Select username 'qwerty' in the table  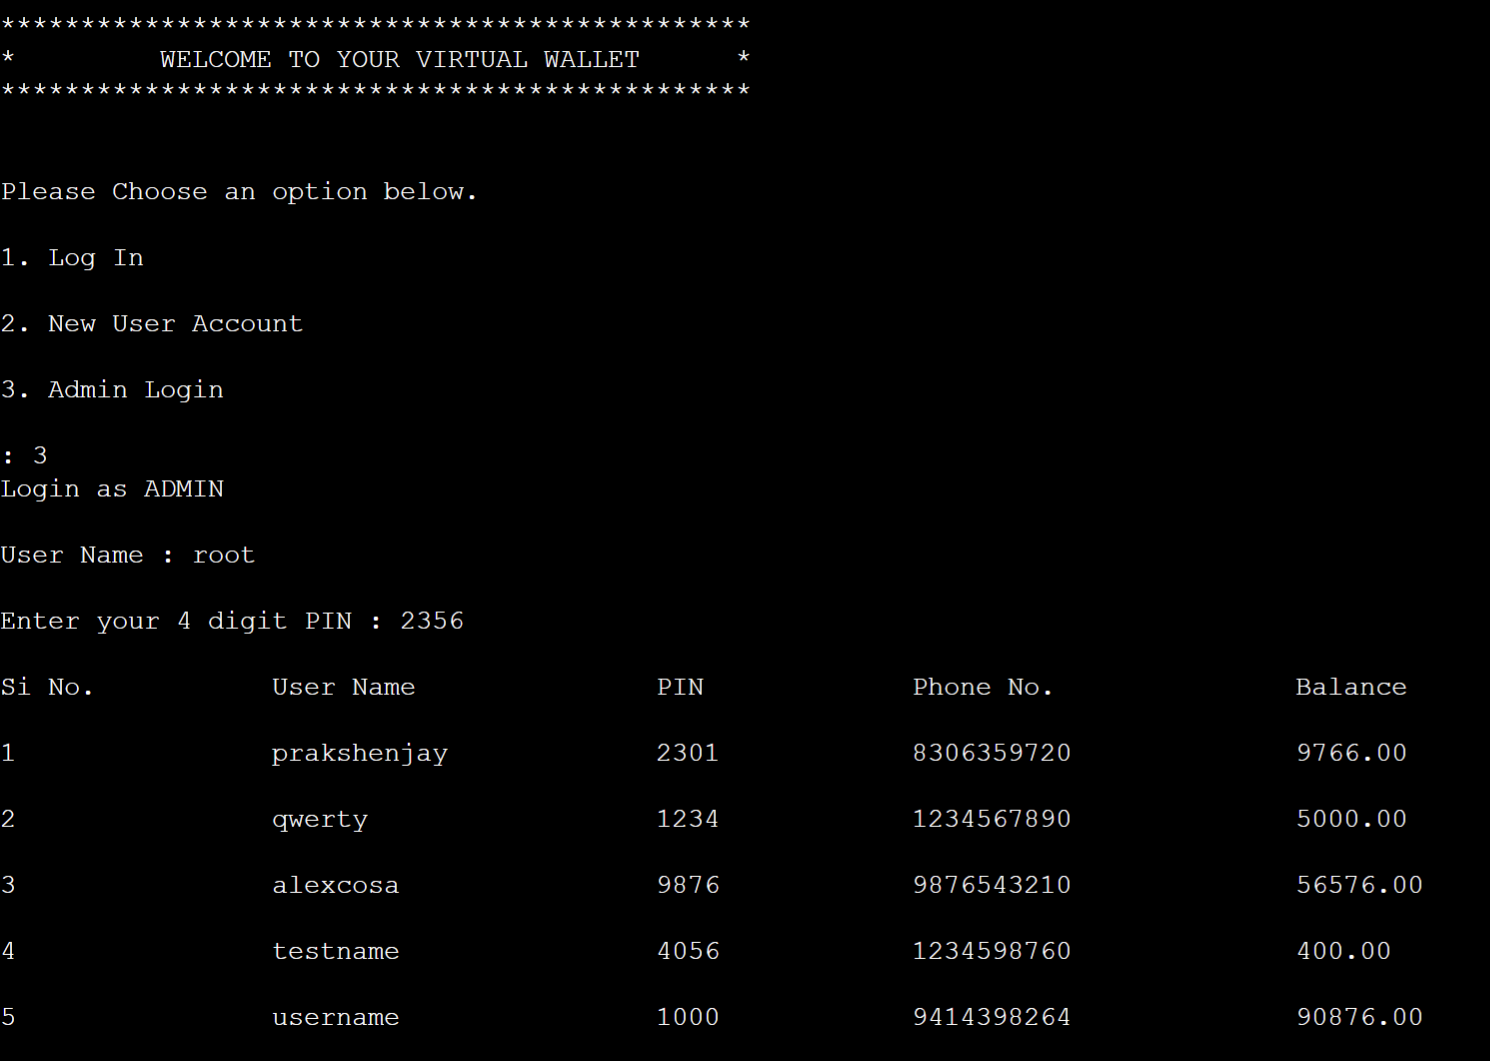(320, 820)
